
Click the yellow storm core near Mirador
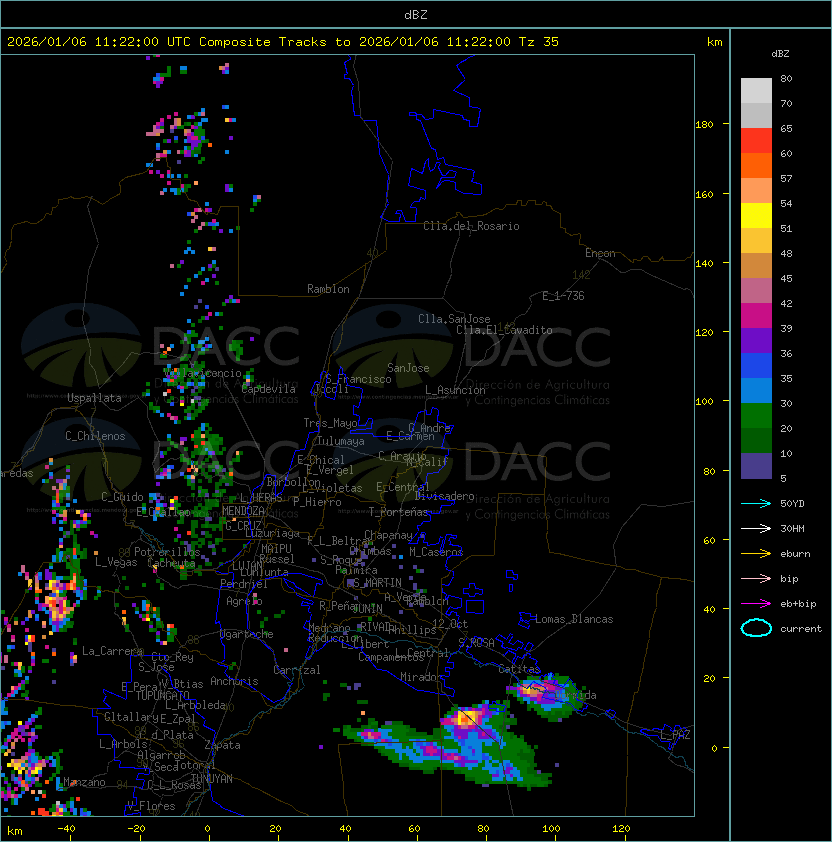click(x=466, y=717)
